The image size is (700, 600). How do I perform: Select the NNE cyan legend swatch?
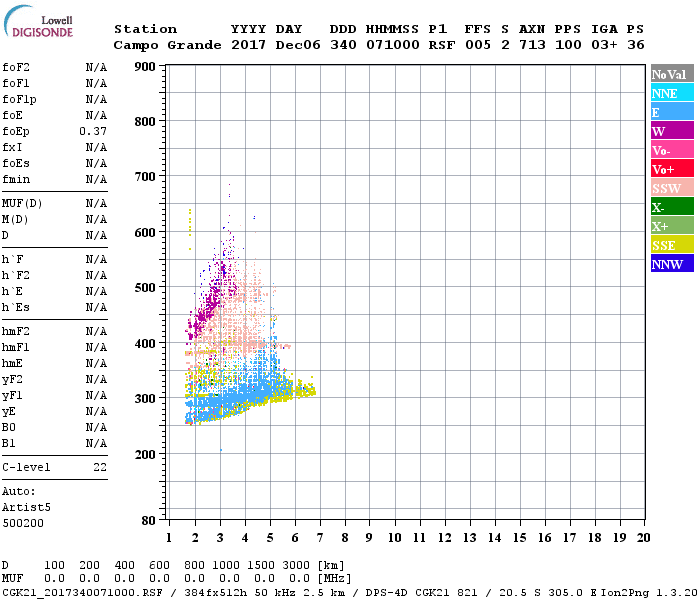pyautogui.click(x=672, y=93)
